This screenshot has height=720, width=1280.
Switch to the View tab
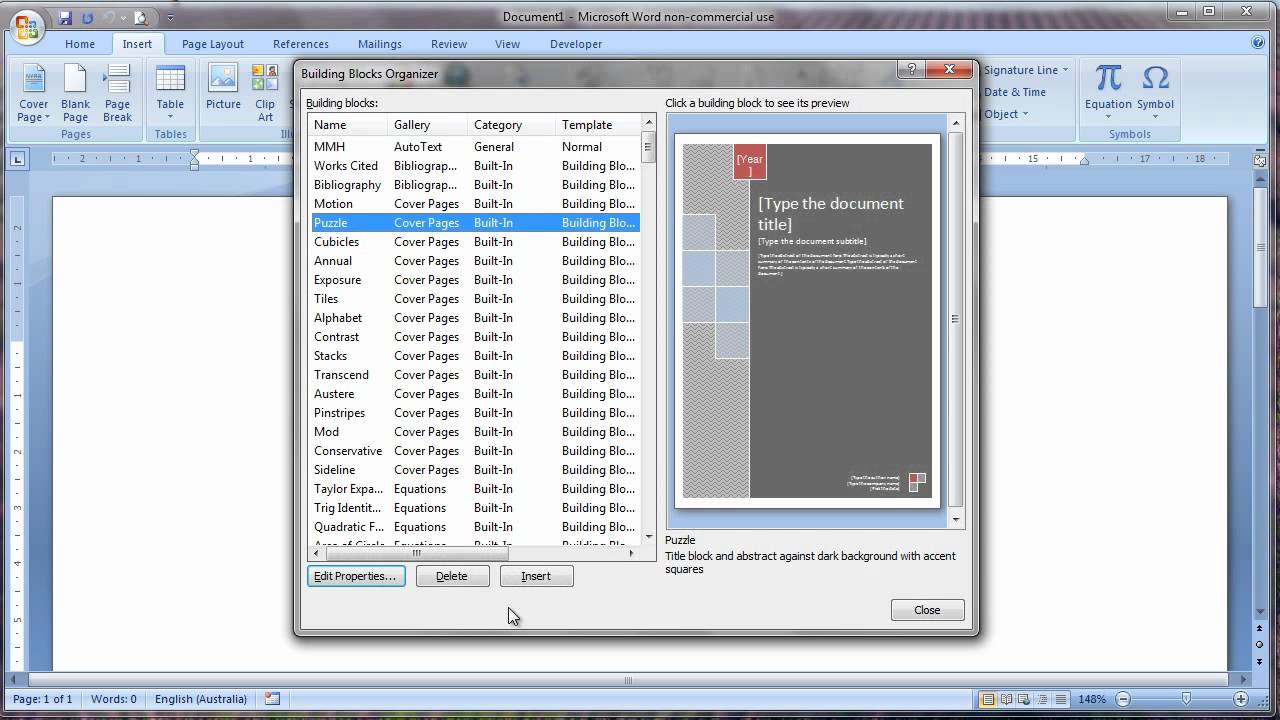tap(508, 44)
